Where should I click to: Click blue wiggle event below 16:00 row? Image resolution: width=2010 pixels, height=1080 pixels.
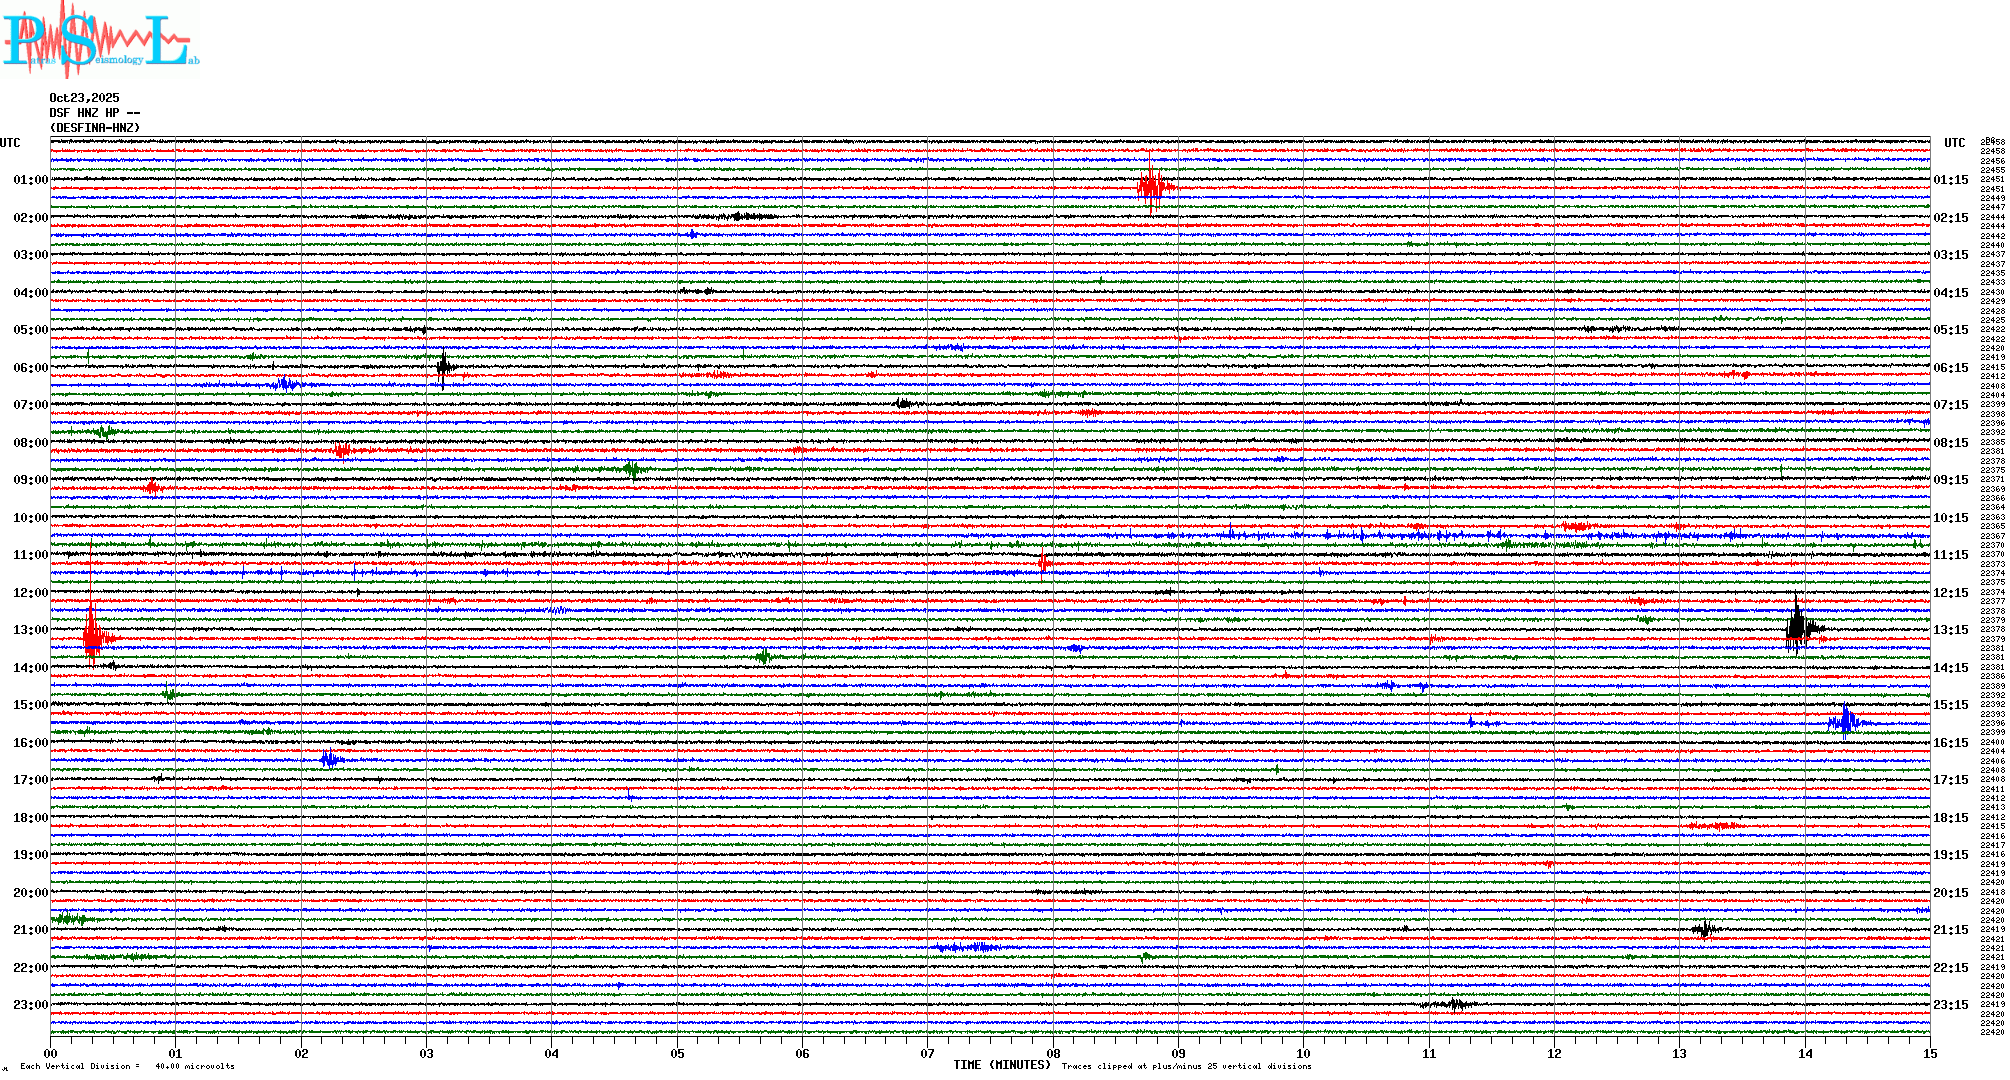click(x=330, y=759)
